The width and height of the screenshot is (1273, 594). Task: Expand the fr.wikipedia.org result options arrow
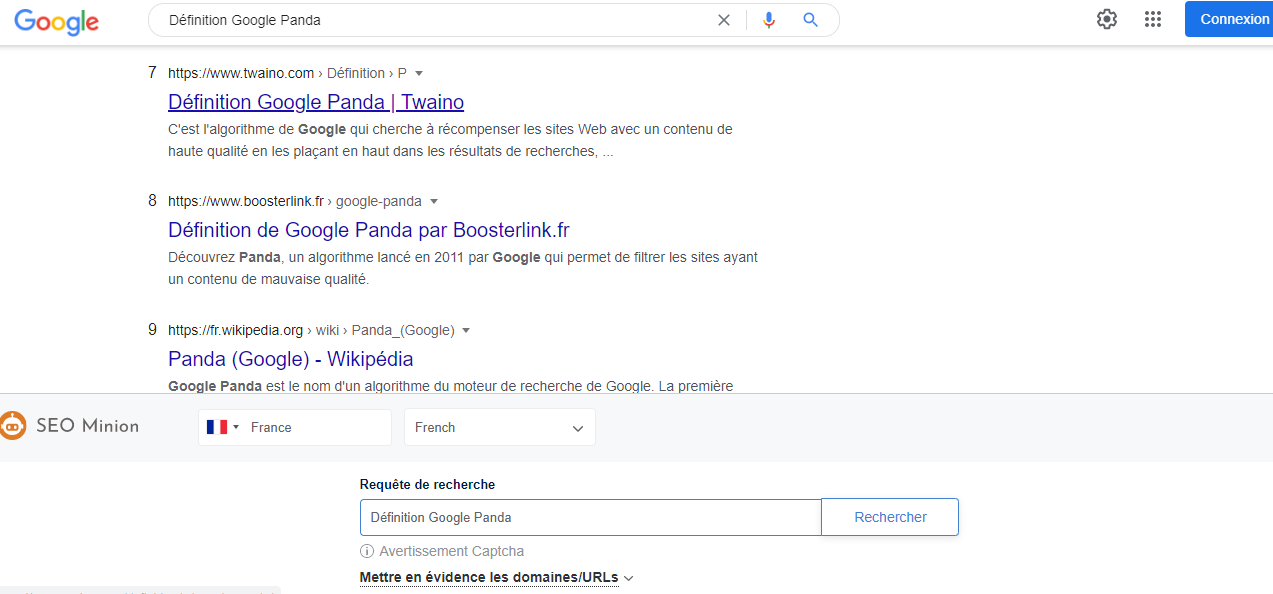[x=466, y=330]
